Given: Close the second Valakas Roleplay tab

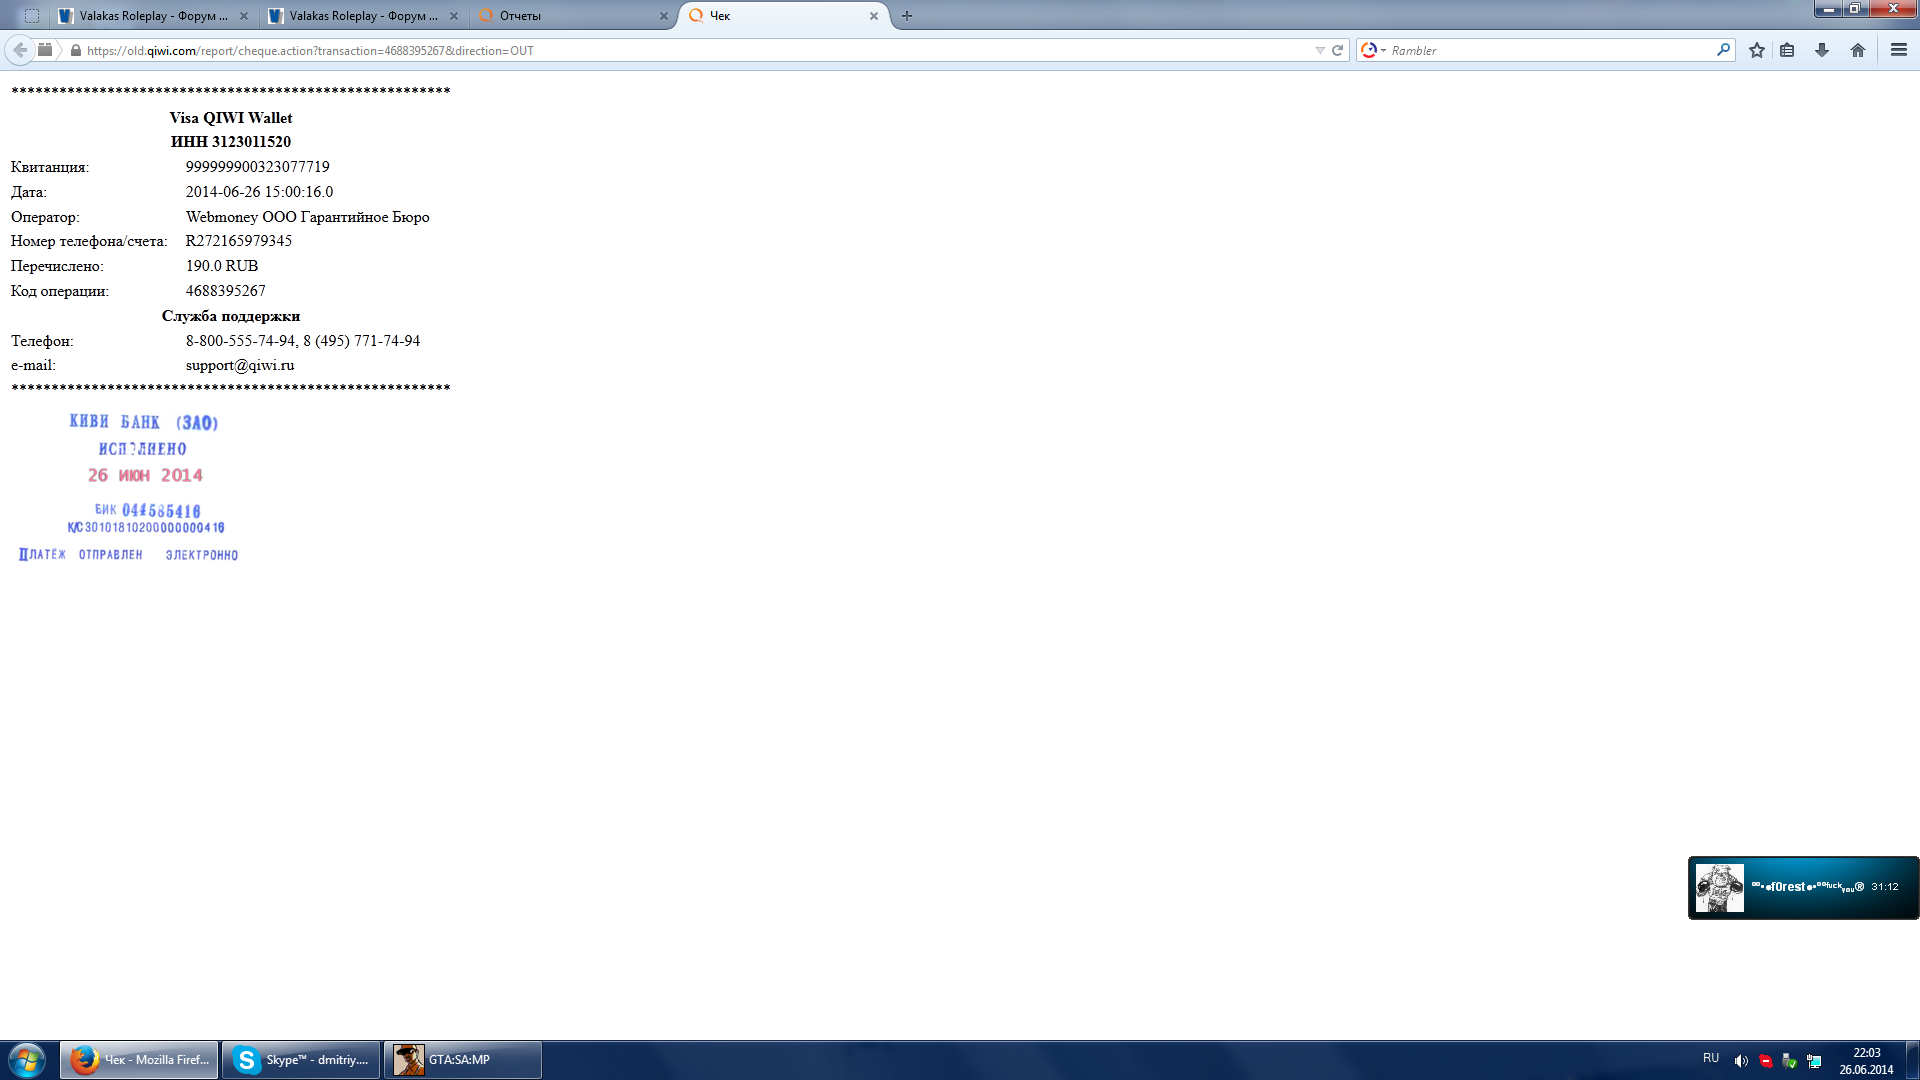Looking at the screenshot, I should [x=454, y=16].
